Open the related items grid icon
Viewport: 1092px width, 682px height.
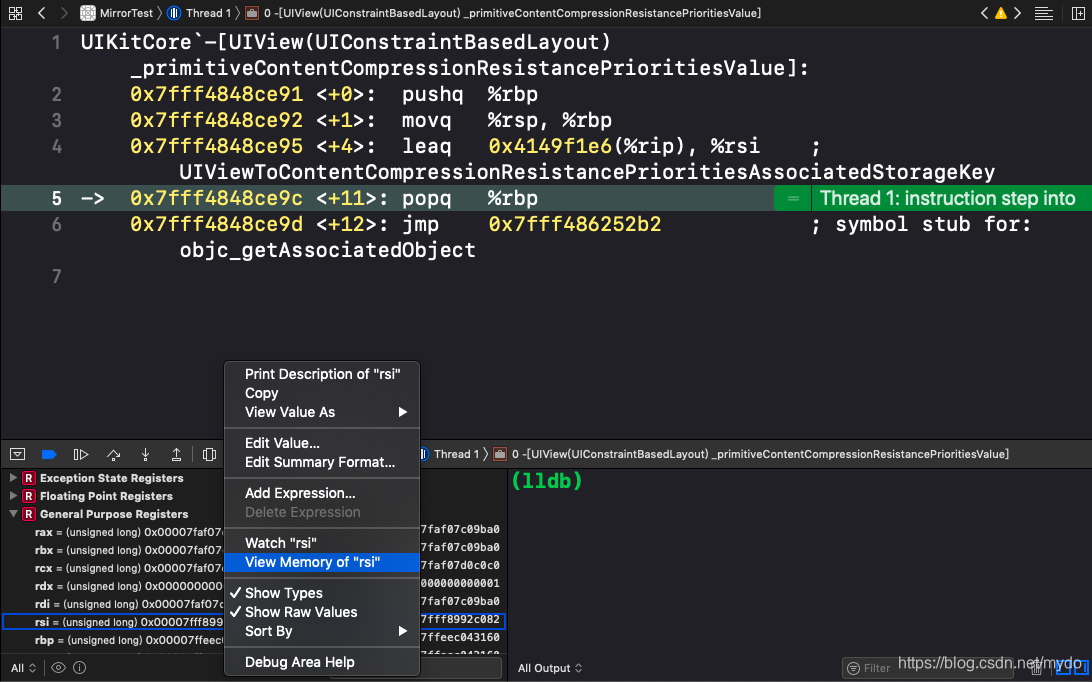(x=15, y=13)
